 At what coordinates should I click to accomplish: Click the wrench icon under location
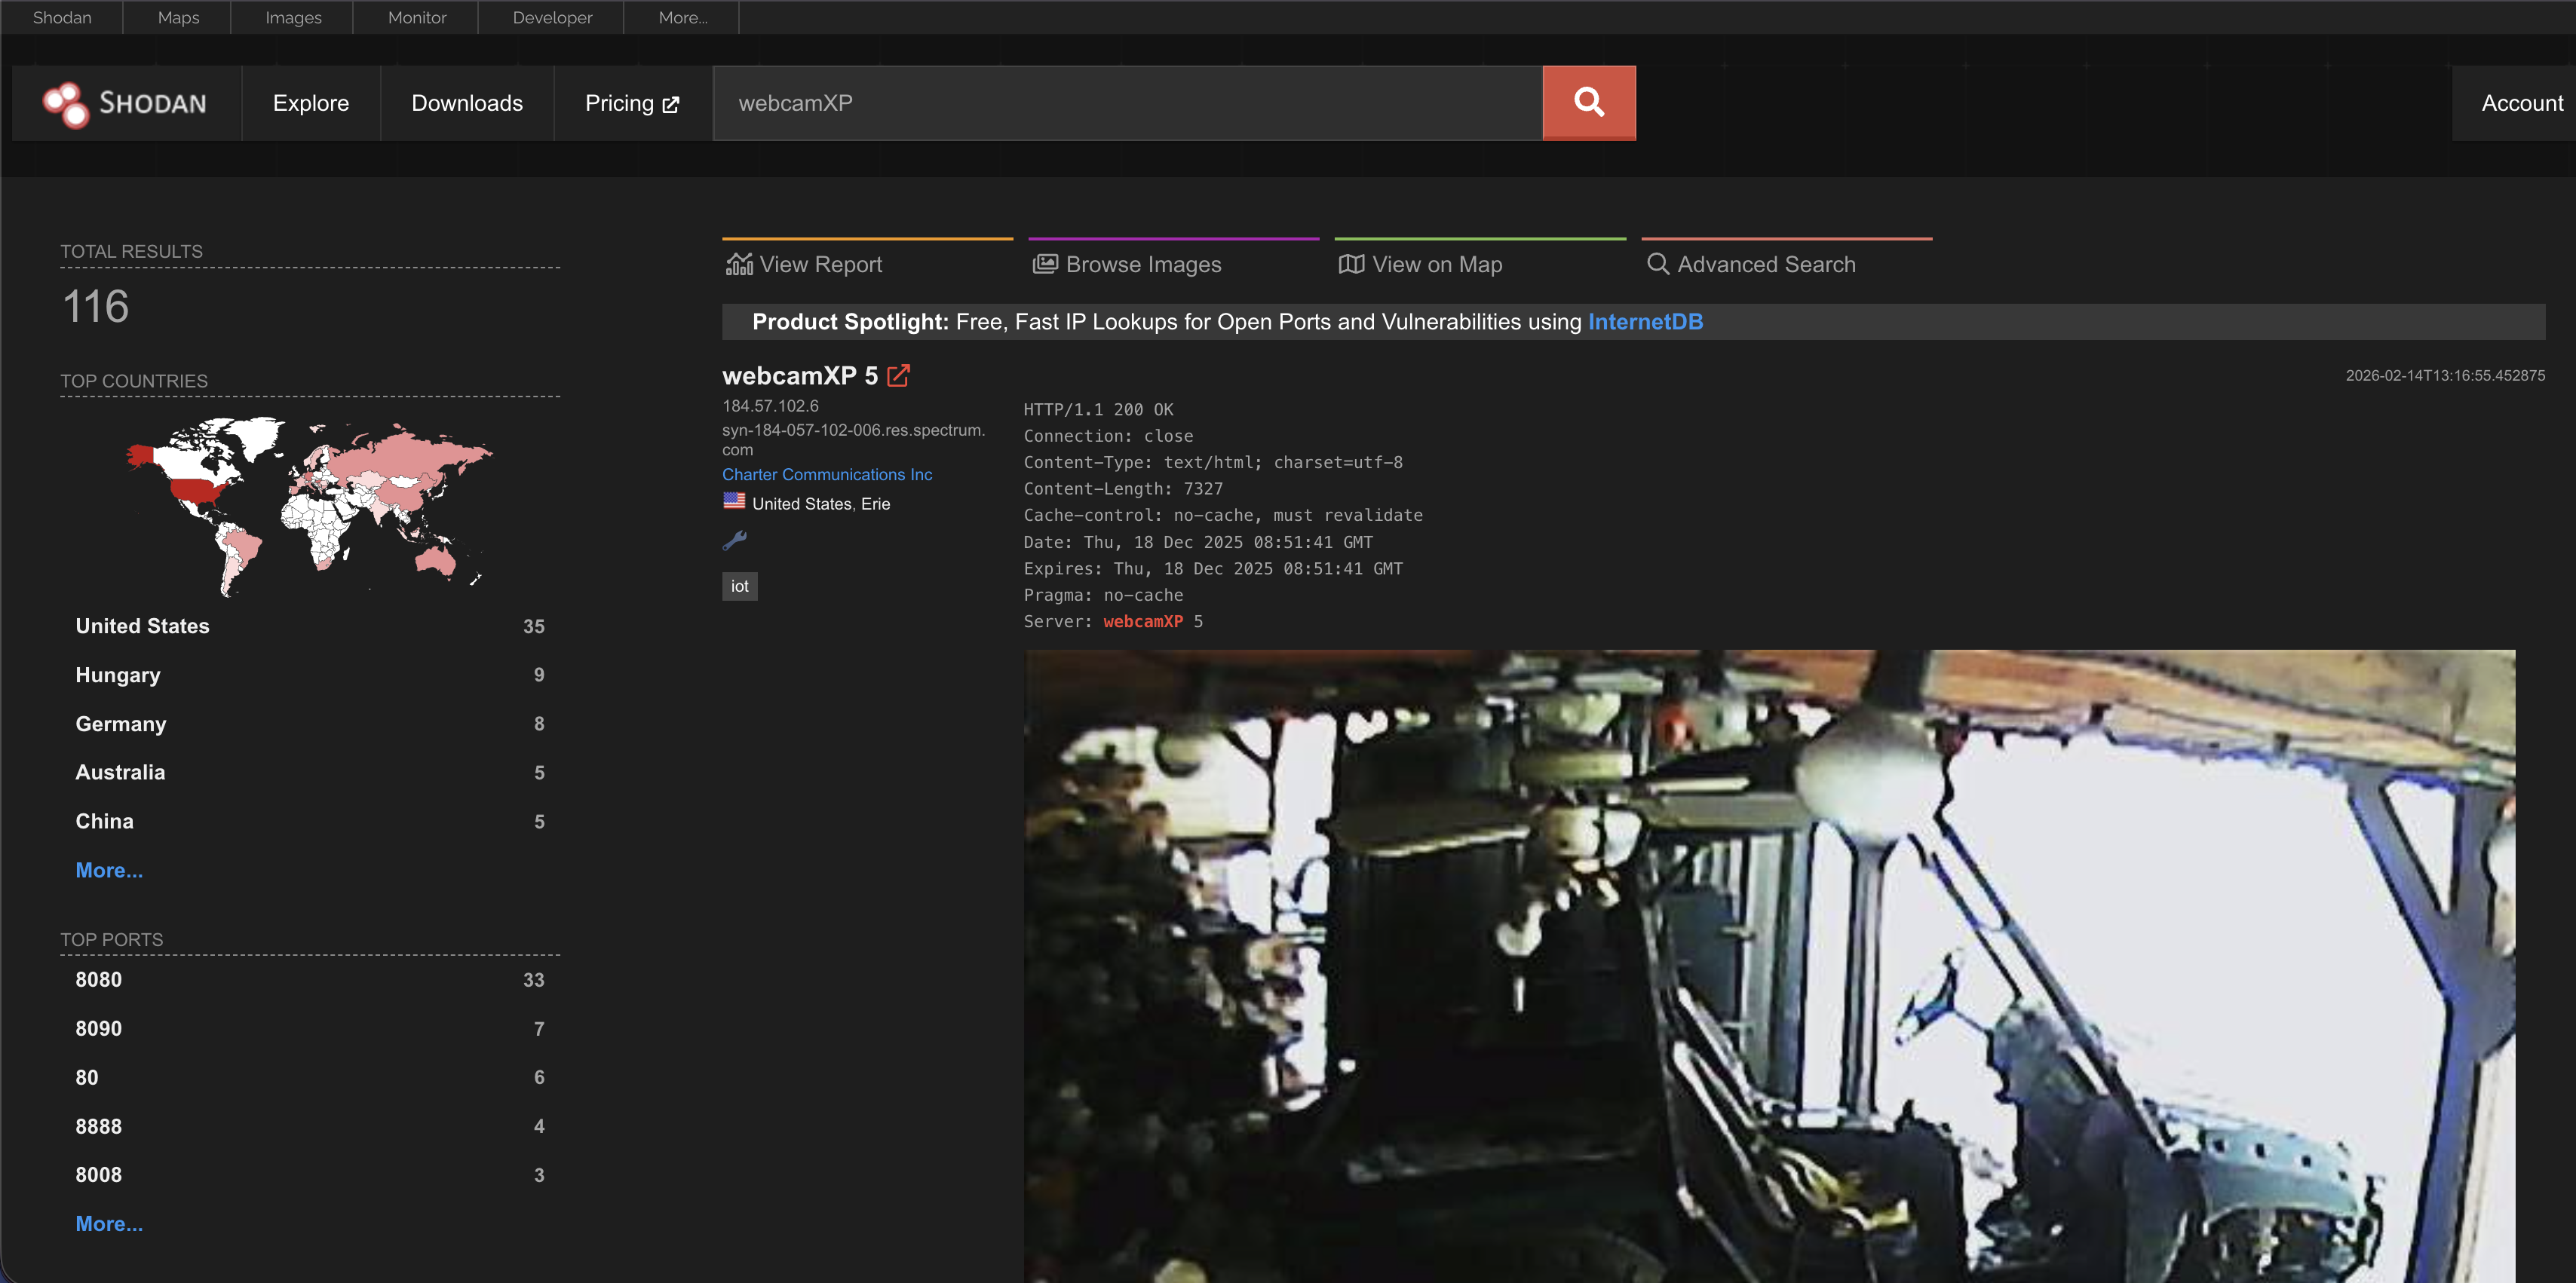click(734, 541)
